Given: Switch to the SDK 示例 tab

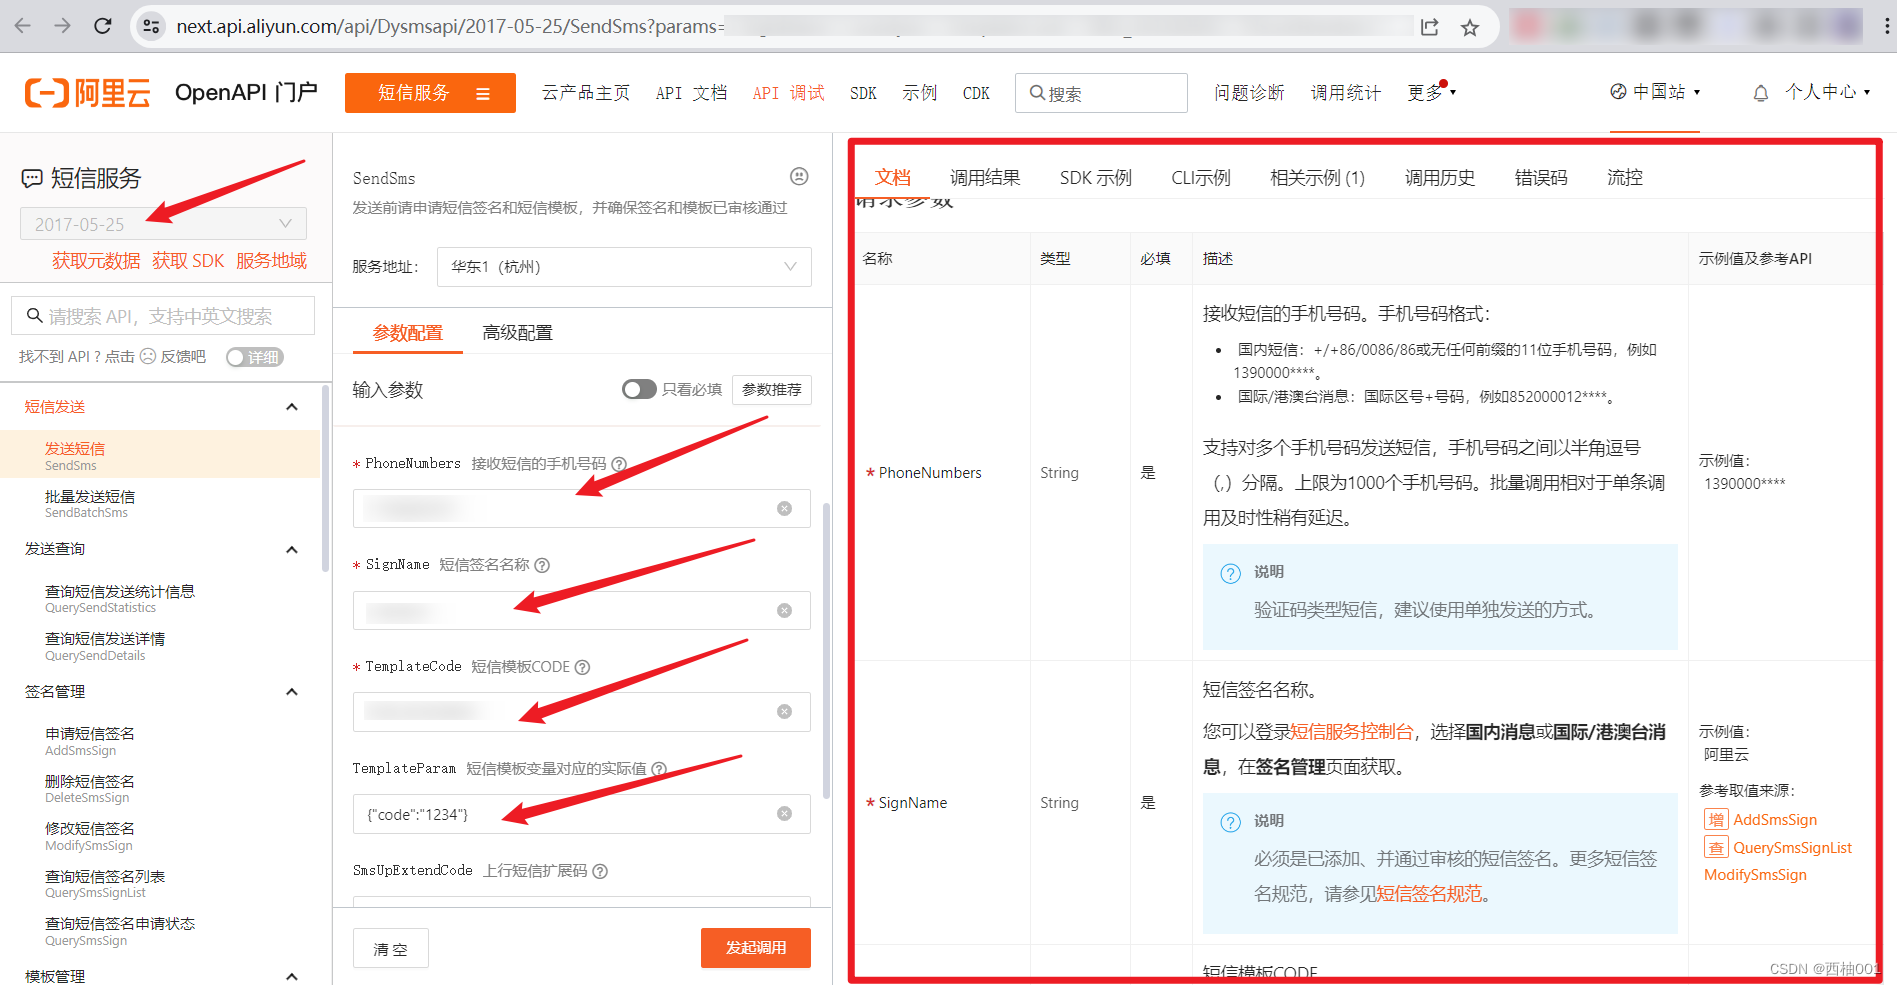Looking at the screenshot, I should [x=1096, y=177].
